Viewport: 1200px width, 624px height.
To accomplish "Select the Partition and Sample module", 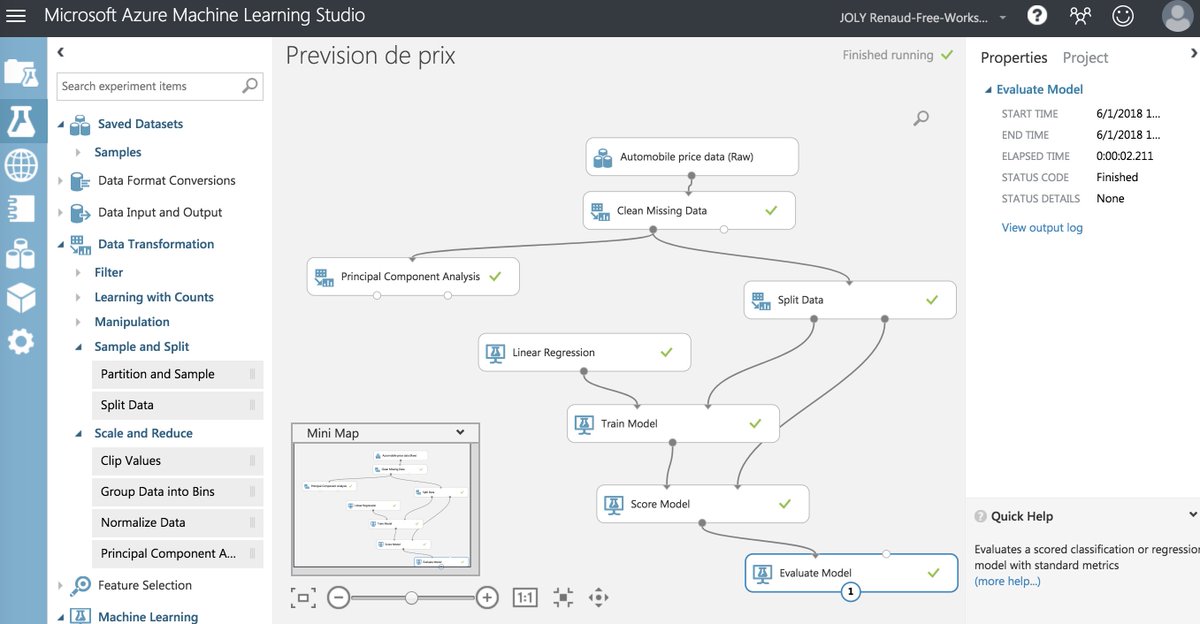I will 176,374.
